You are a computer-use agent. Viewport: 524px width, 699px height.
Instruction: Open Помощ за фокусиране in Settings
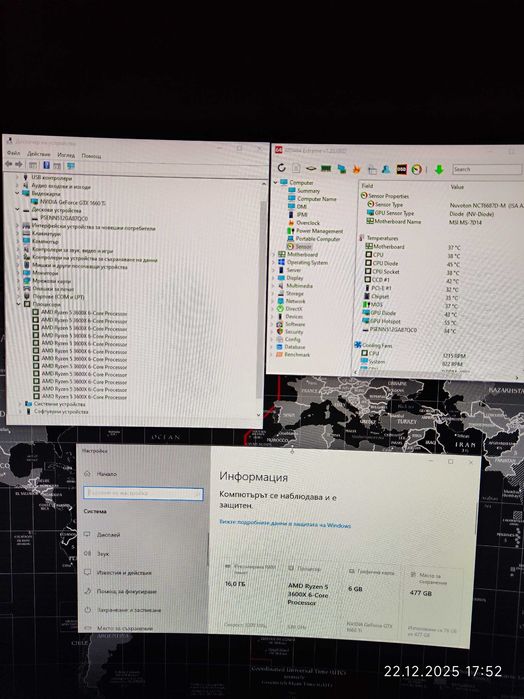point(120,592)
